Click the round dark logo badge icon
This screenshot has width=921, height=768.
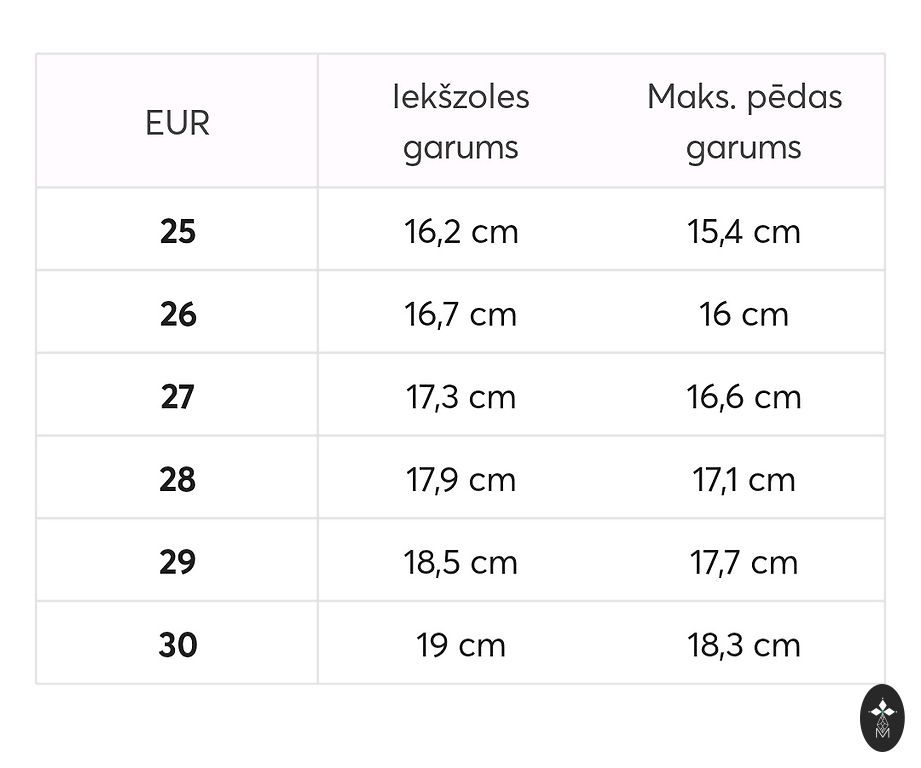tap(882, 717)
